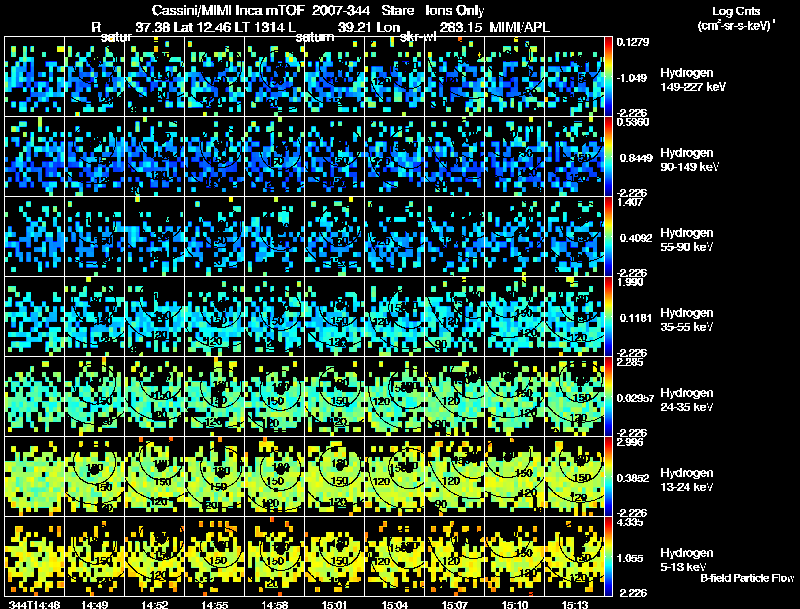Click the color bar of the 90-149 keV row

click(x=608, y=157)
